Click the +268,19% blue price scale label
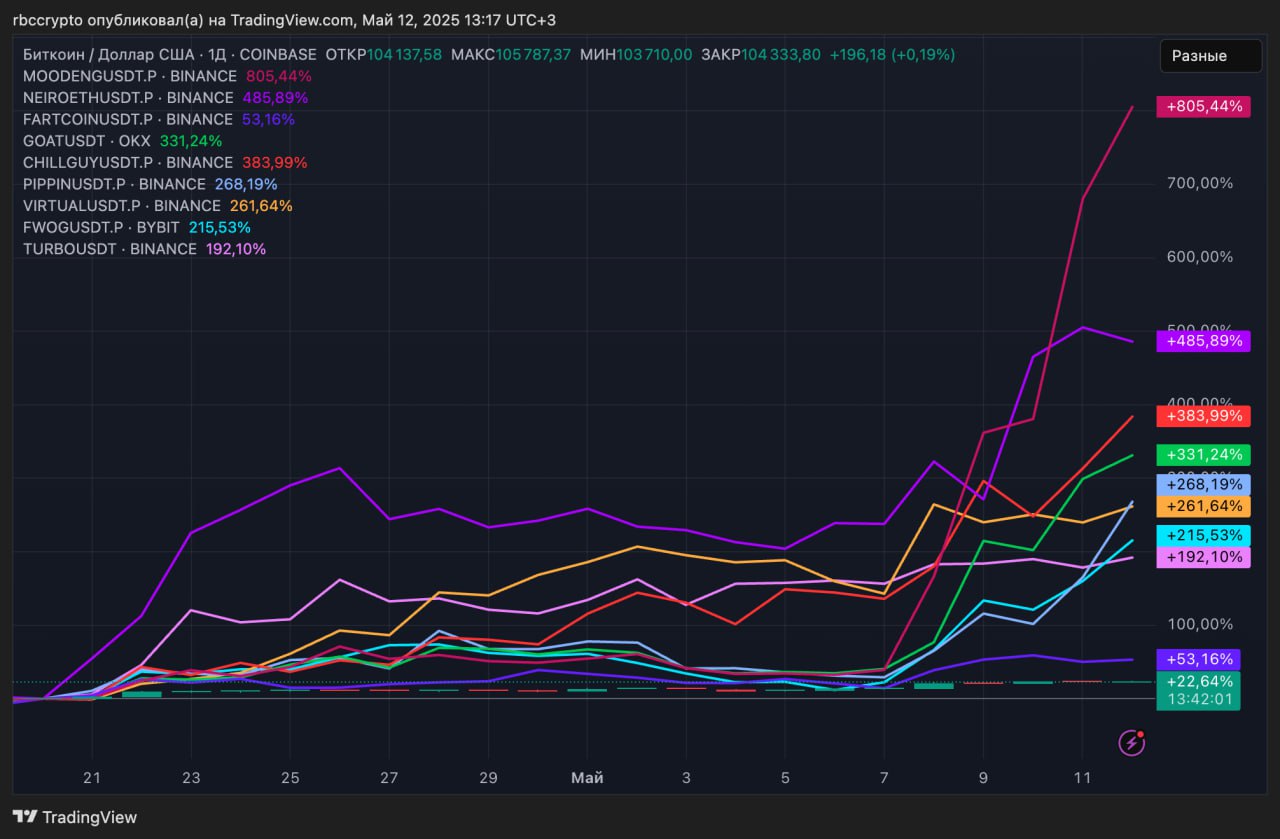Image resolution: width=1280 pixels, height=839 pixels. pyautogui.click(x=1203, y=484)
